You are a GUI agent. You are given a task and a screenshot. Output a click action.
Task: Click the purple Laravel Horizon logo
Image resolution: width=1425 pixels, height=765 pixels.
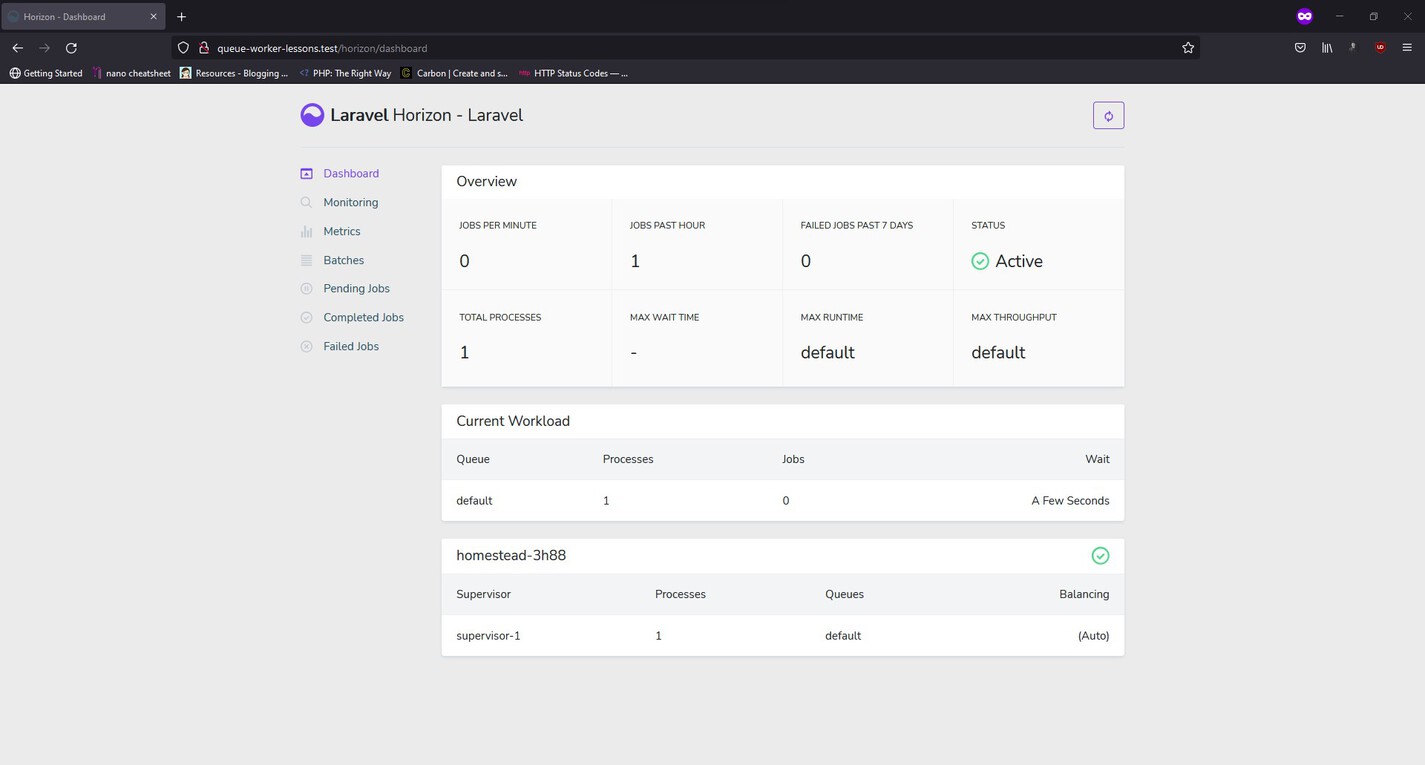coord(312,114)
